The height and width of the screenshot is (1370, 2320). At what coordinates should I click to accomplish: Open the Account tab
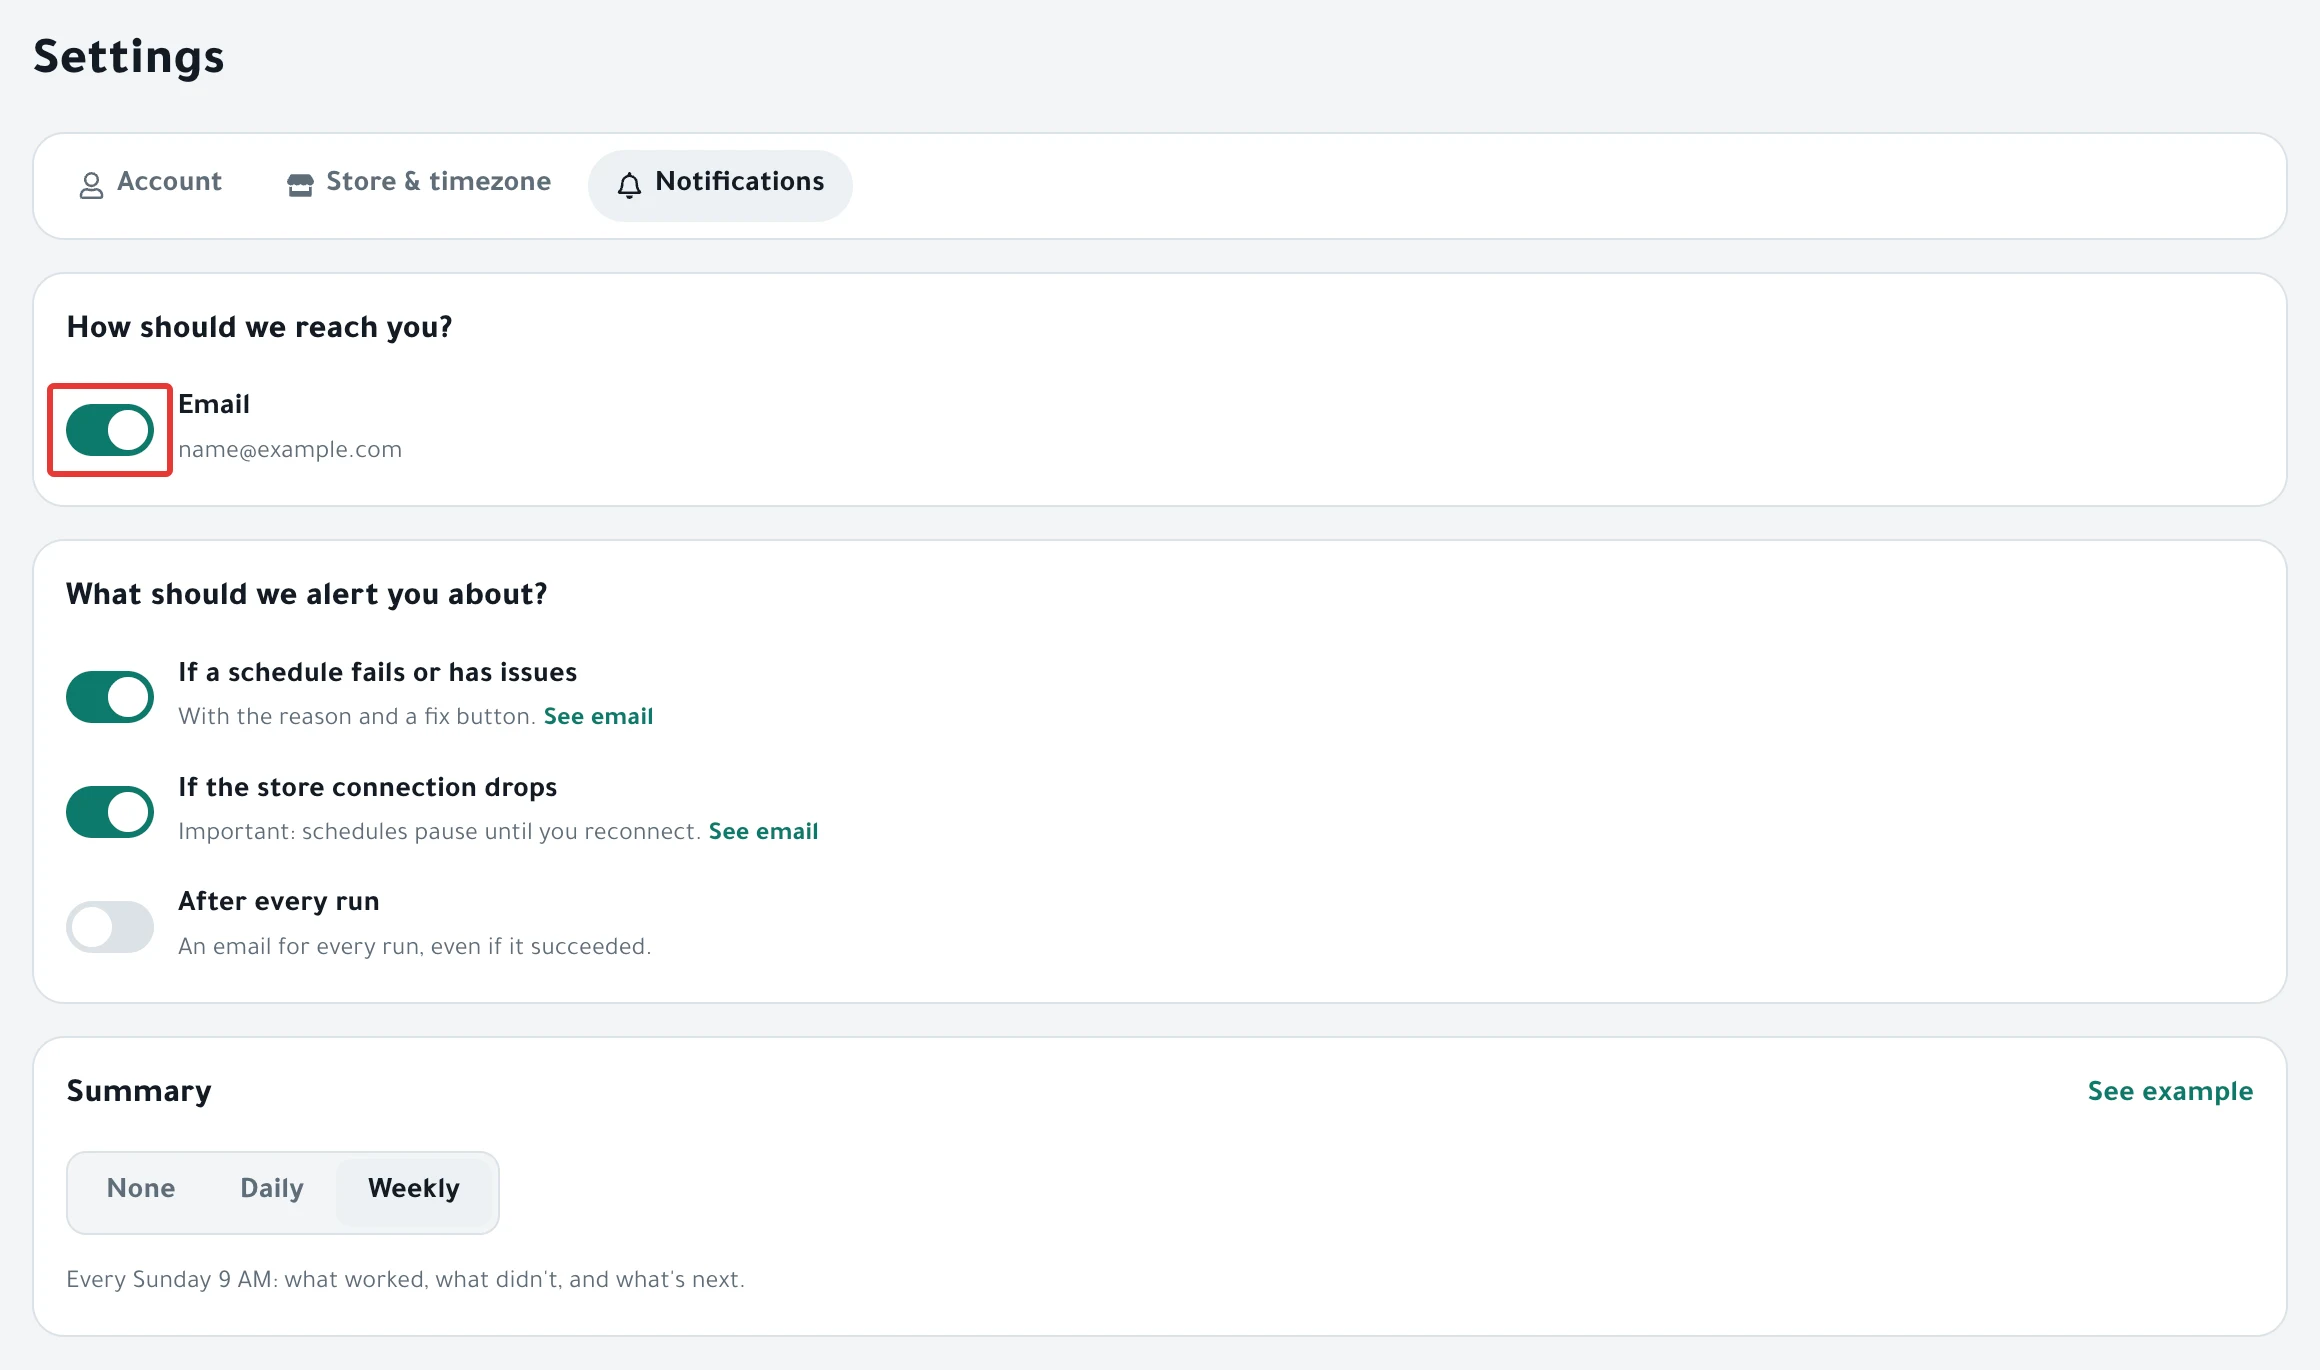pos(150,184)
